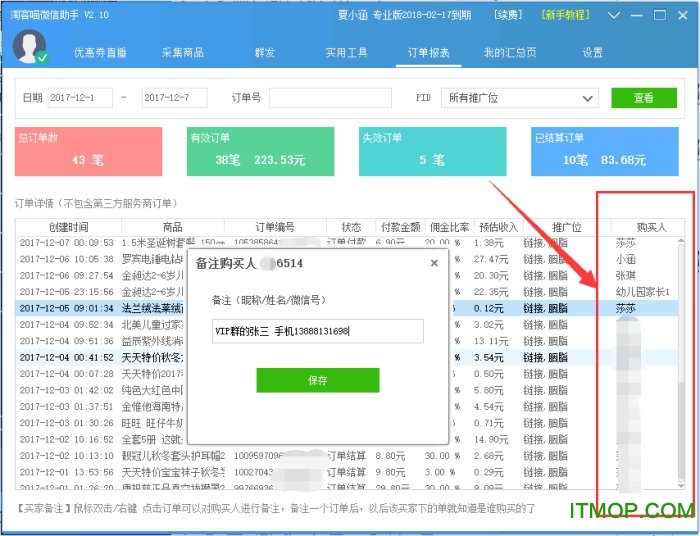This screenshot has width=700, height=536.
Task: Click the 总订单数 43笔 card
Action: pos(88,151)
